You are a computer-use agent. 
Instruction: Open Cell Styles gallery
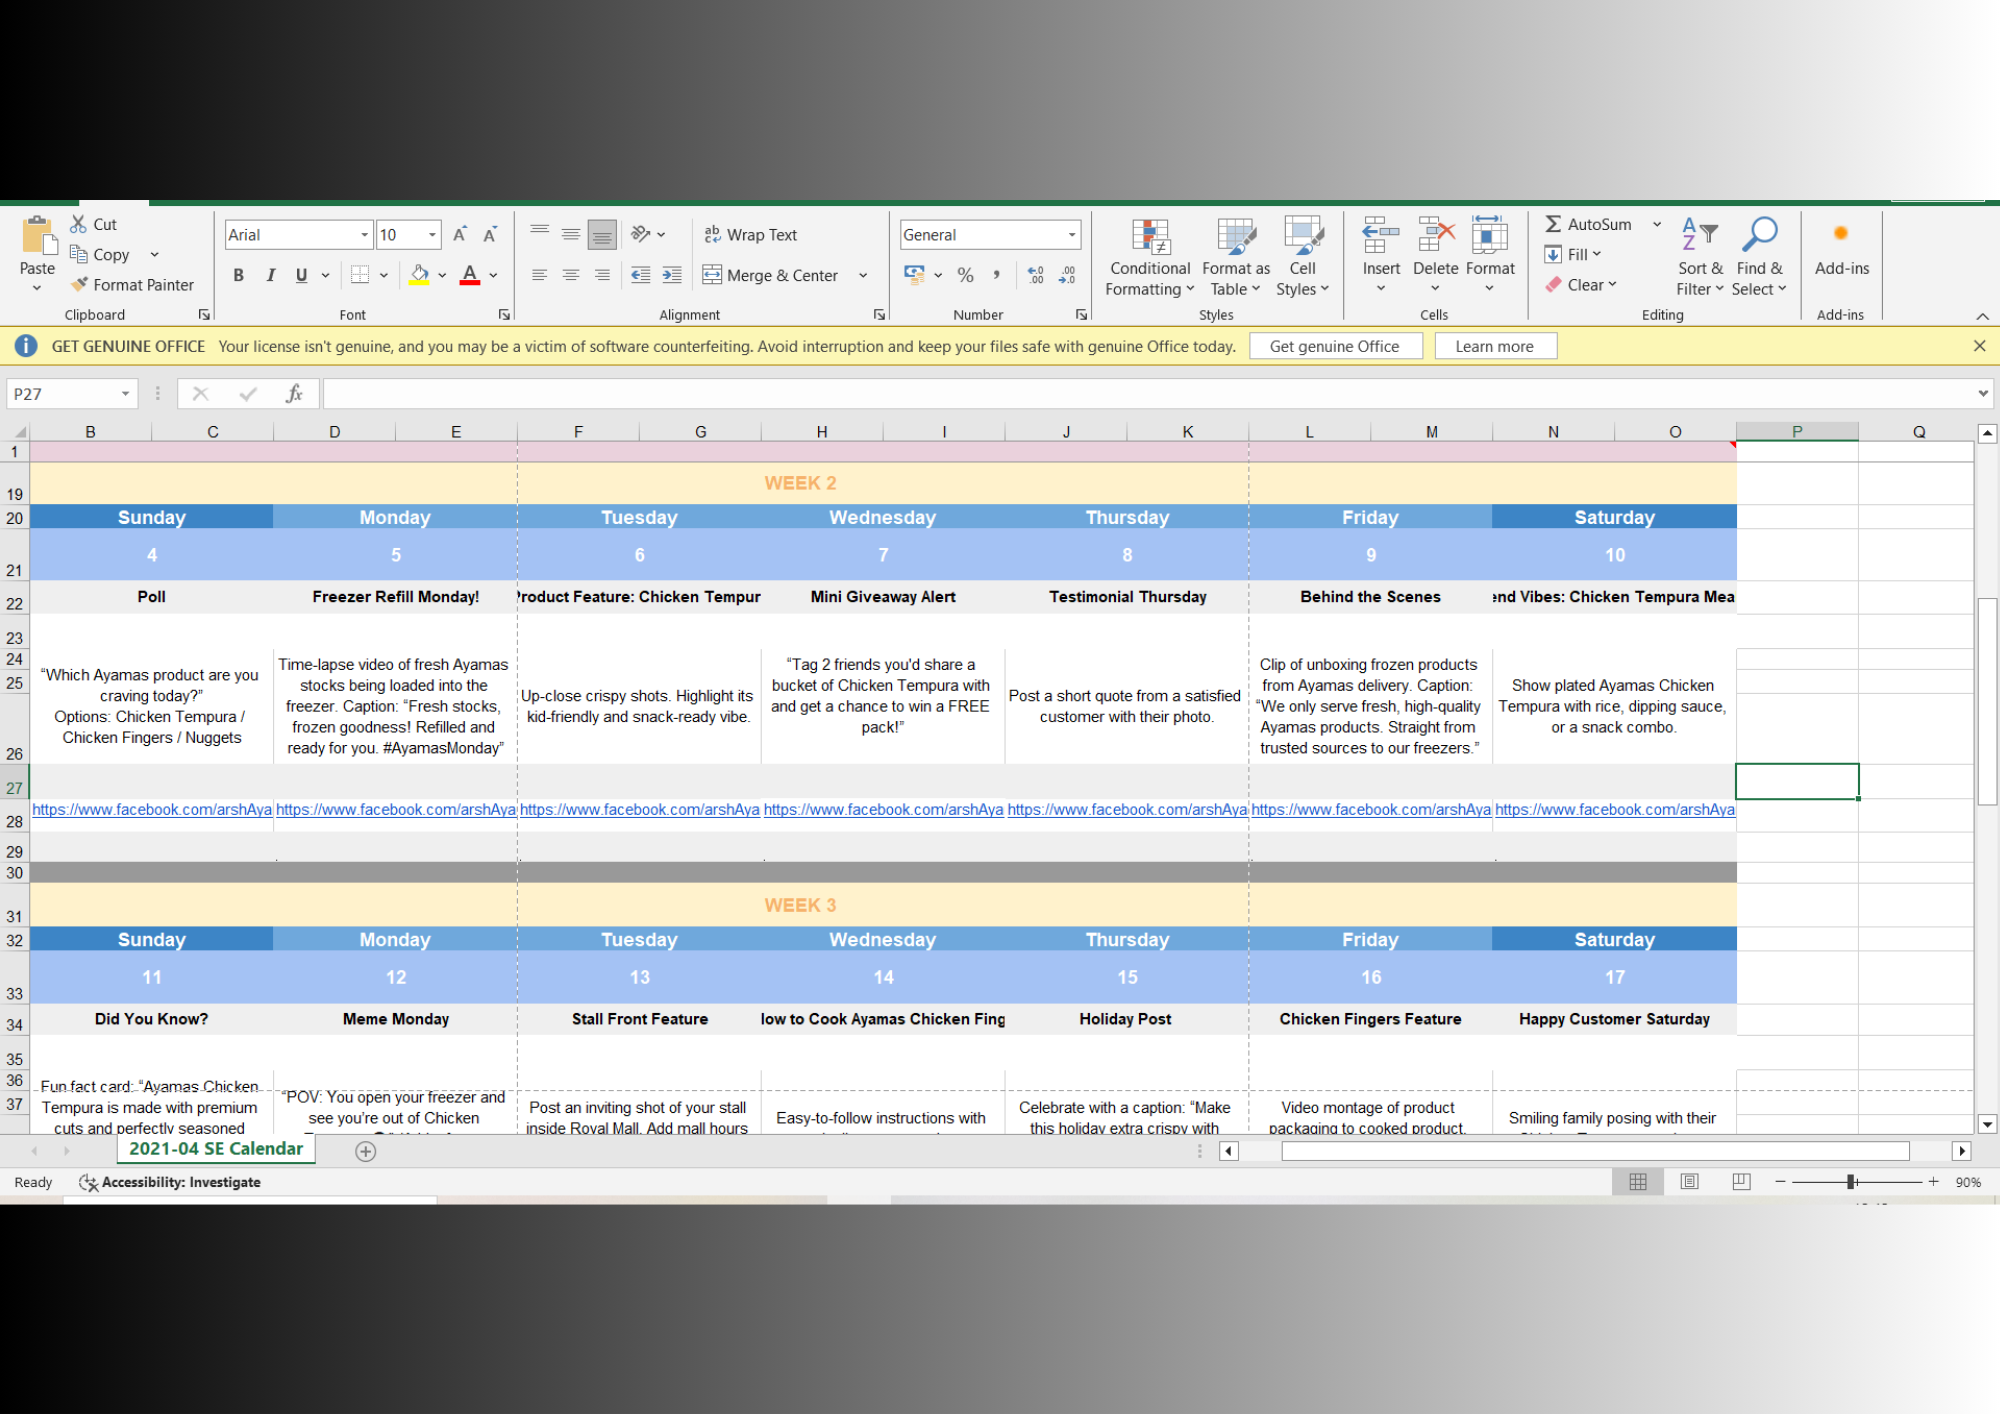tap(1303, 258)
